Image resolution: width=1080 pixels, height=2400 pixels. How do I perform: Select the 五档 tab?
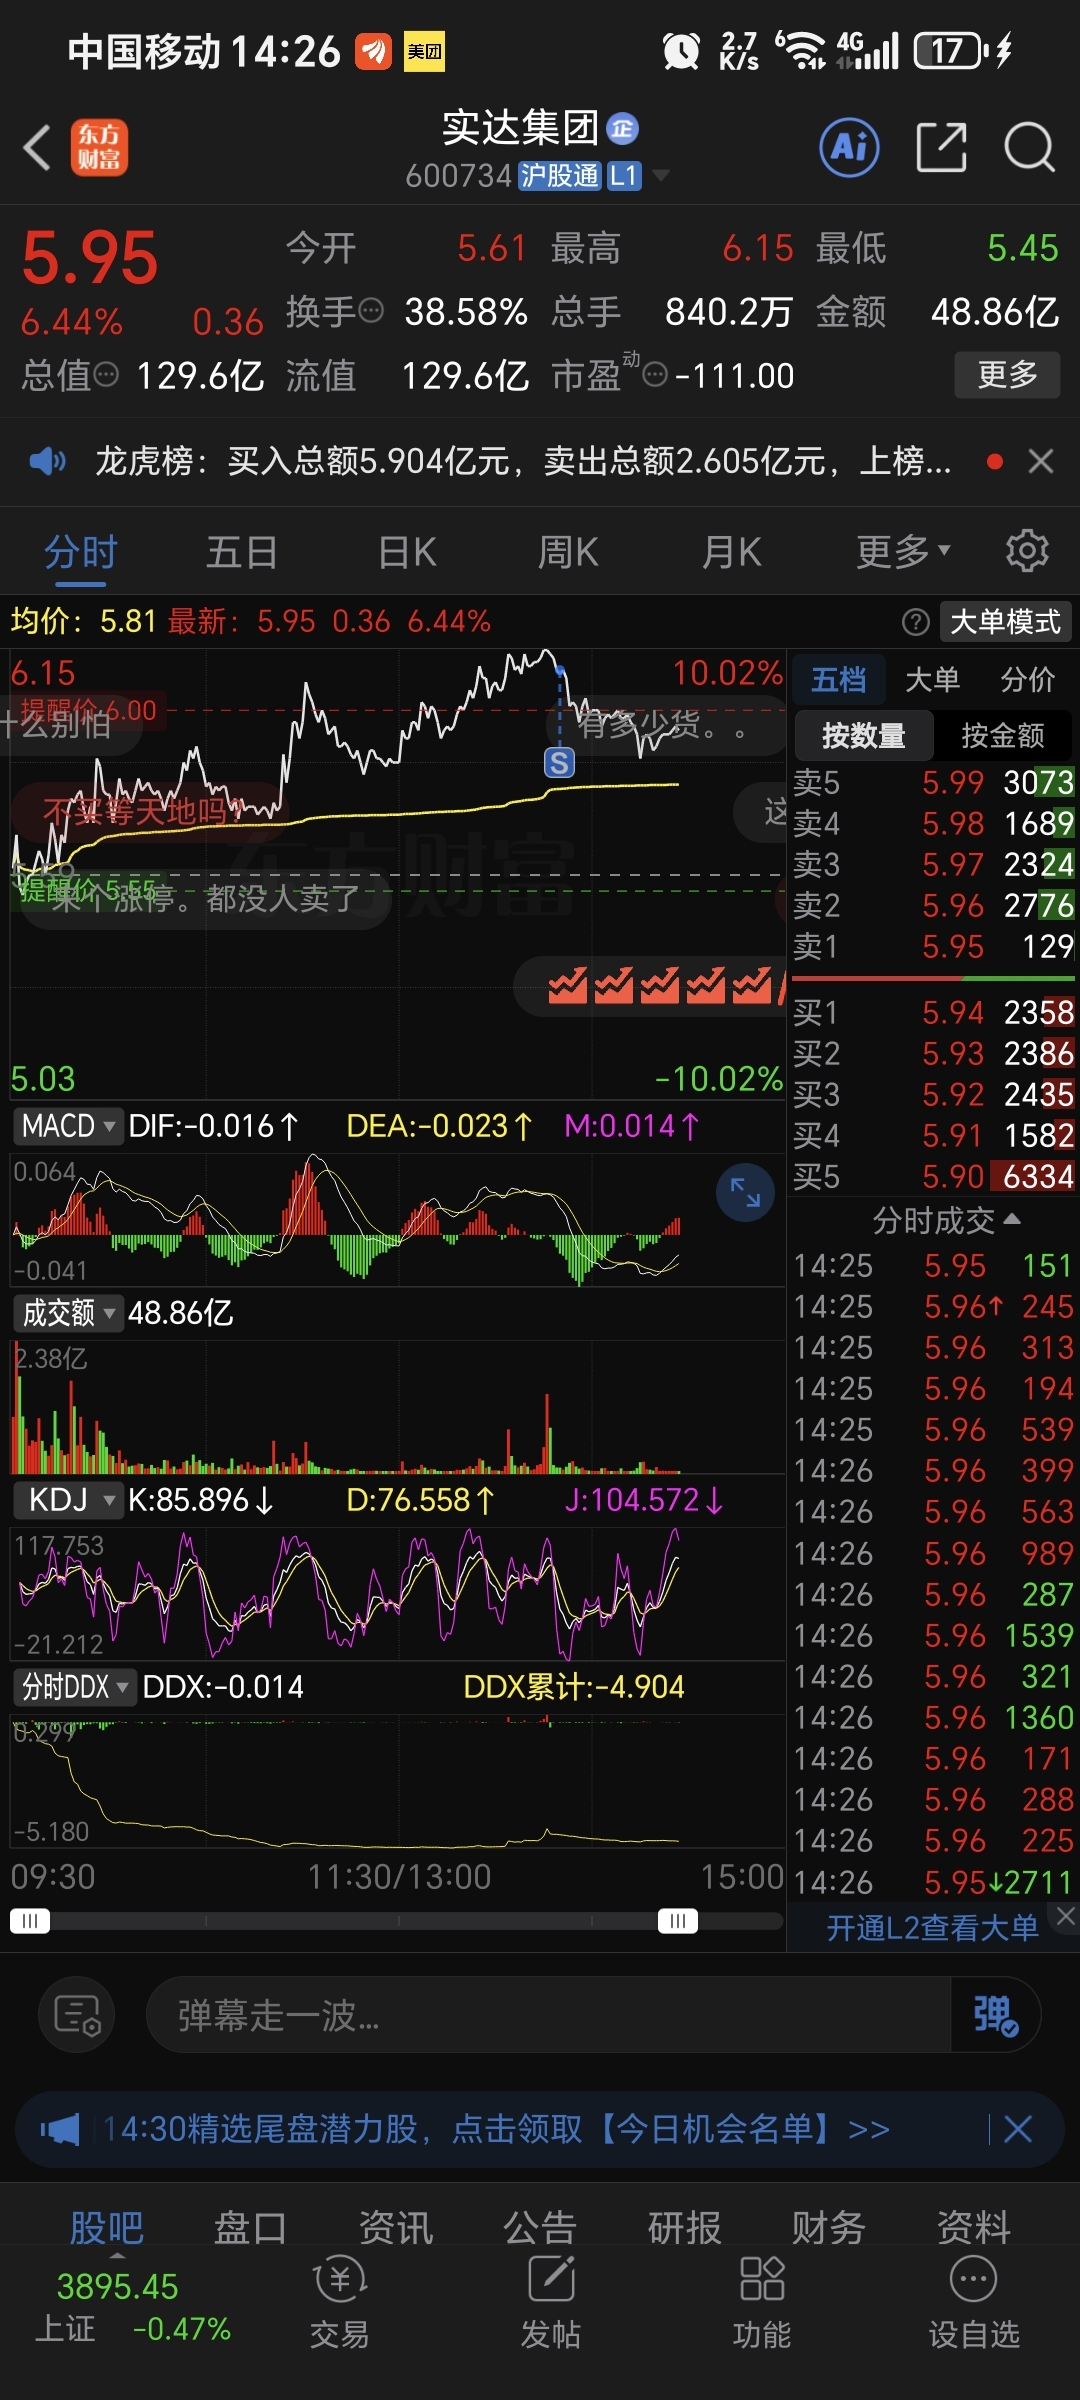tap(838, 680)
